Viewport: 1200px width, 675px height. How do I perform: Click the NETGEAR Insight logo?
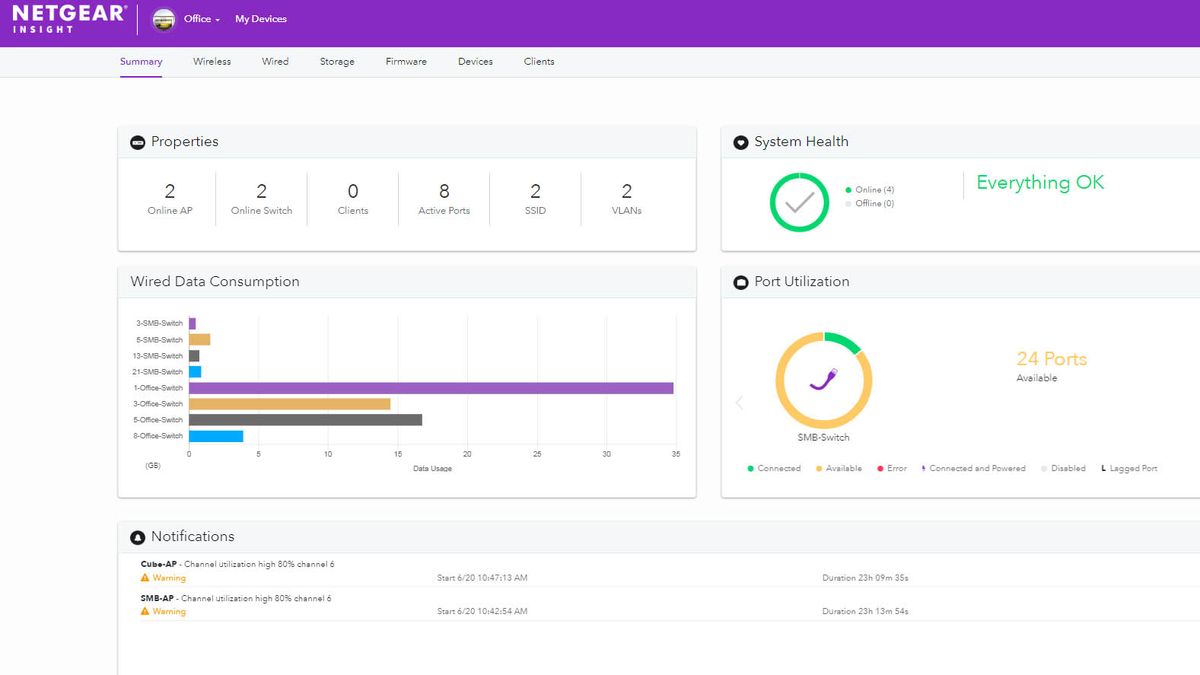(x=69, y=18)
